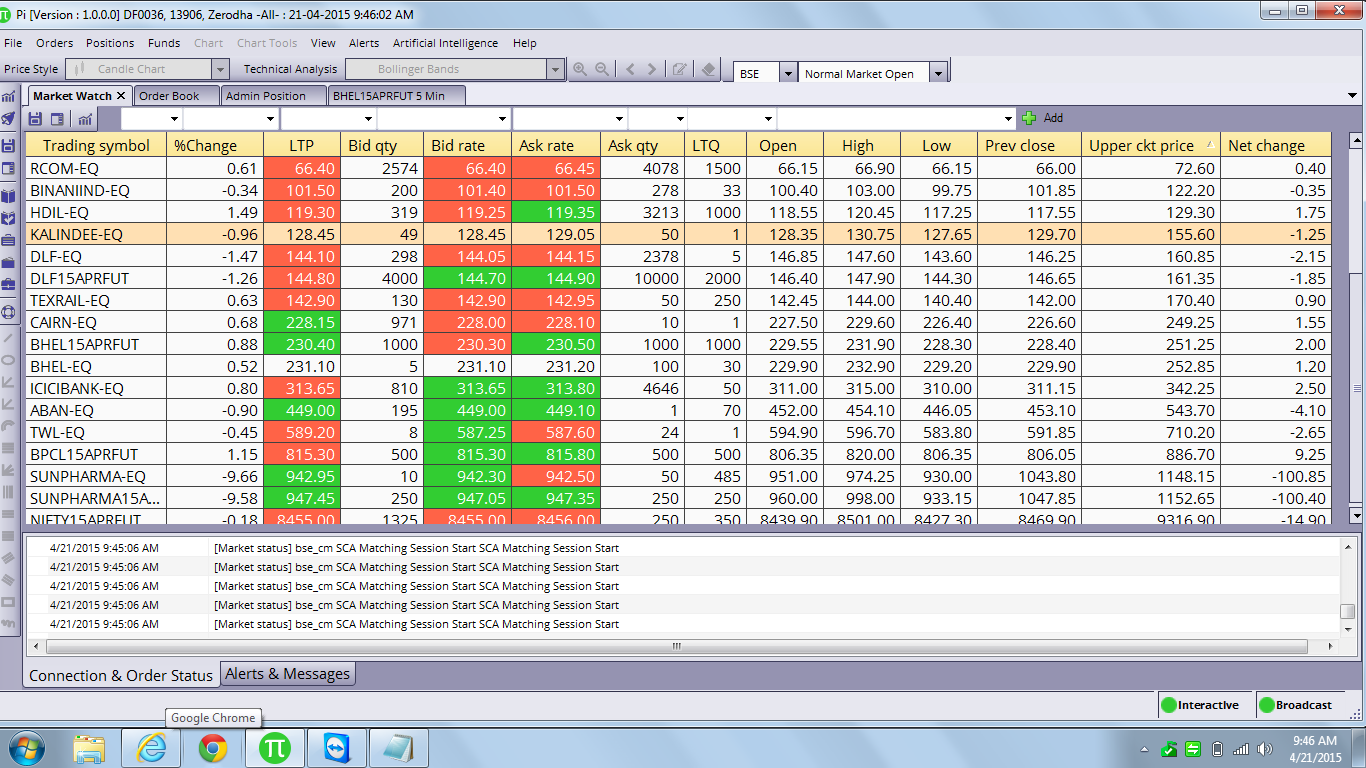
Task: Click tab list arrow at right of tabs
Action: tap(1353, 96)
